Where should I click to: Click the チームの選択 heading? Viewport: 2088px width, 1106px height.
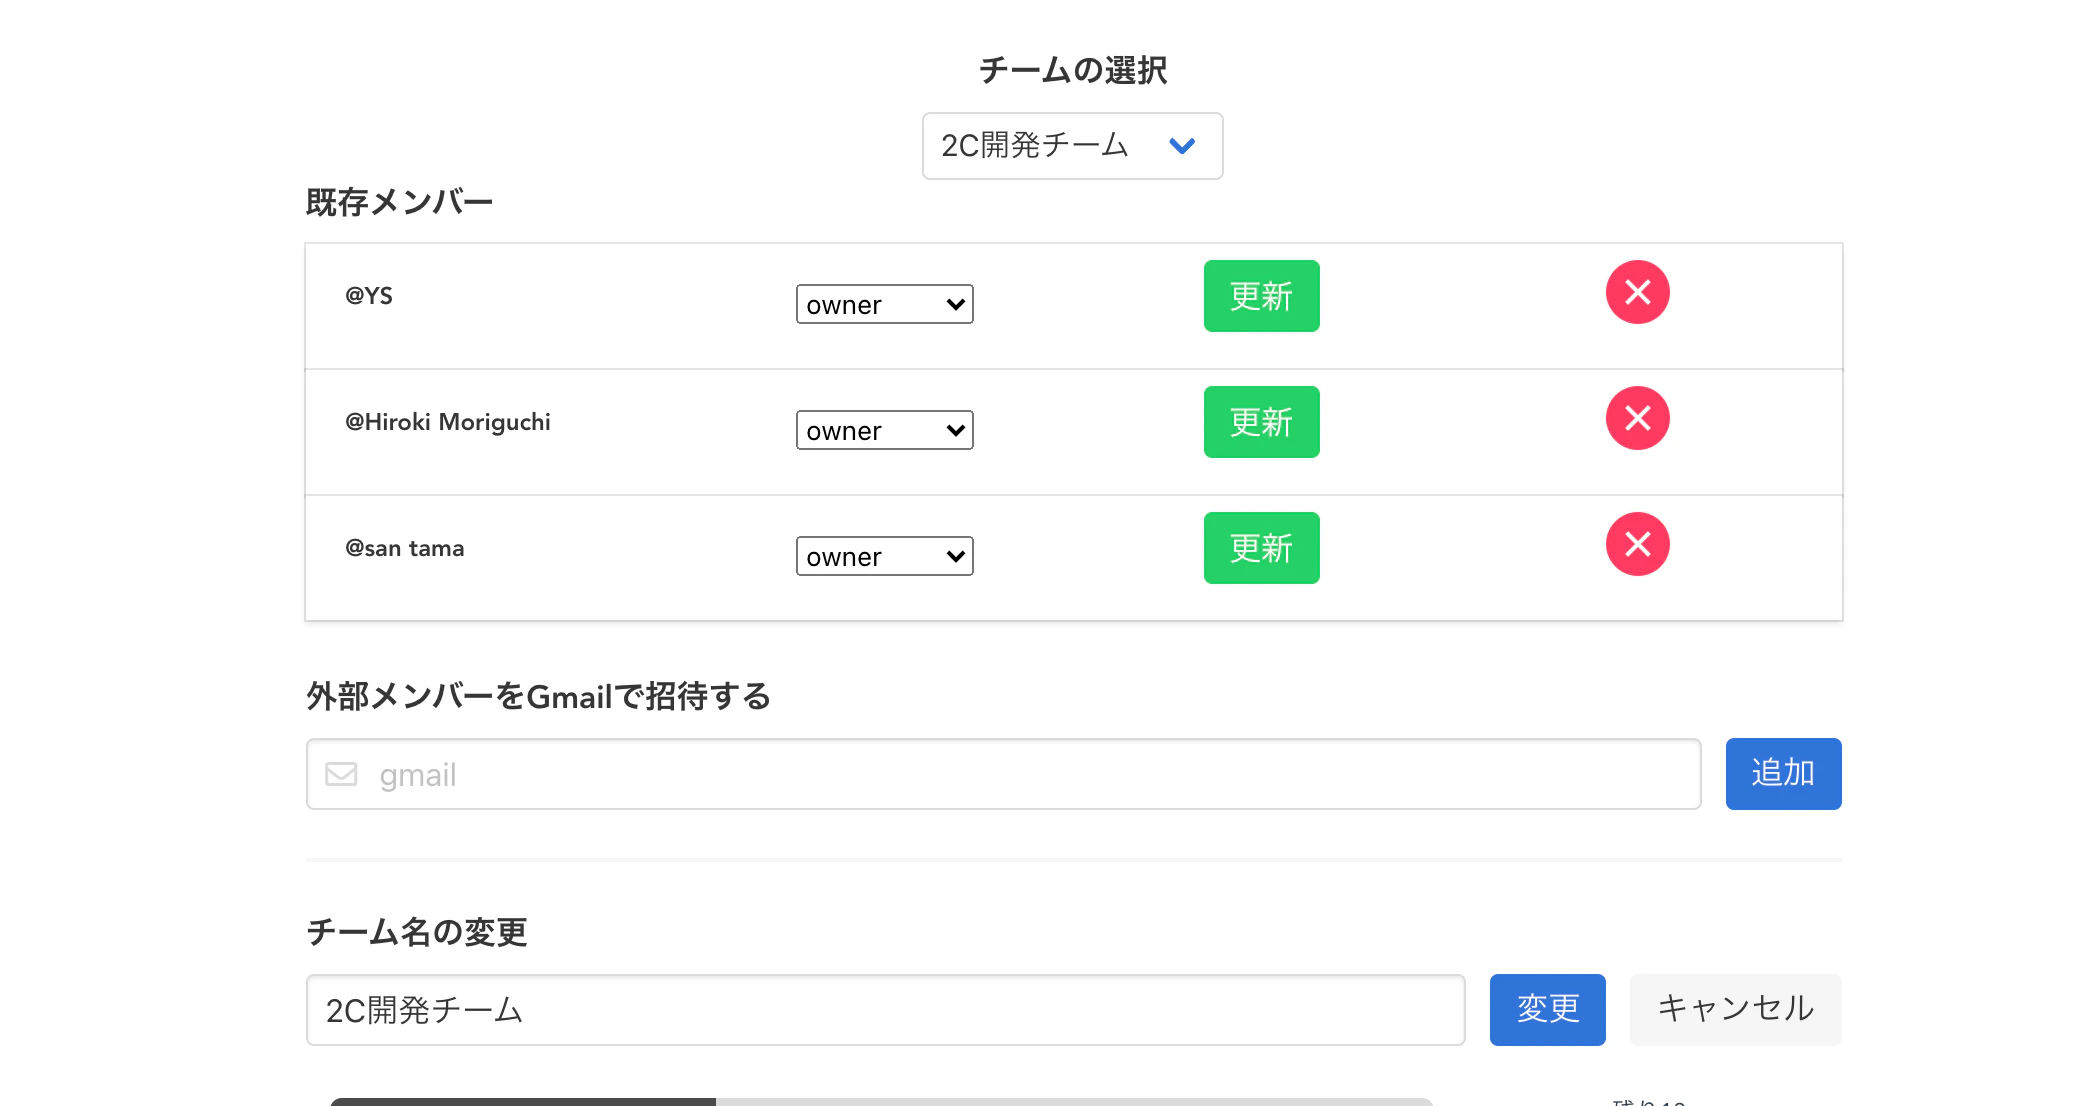(x=1072, y=70)
